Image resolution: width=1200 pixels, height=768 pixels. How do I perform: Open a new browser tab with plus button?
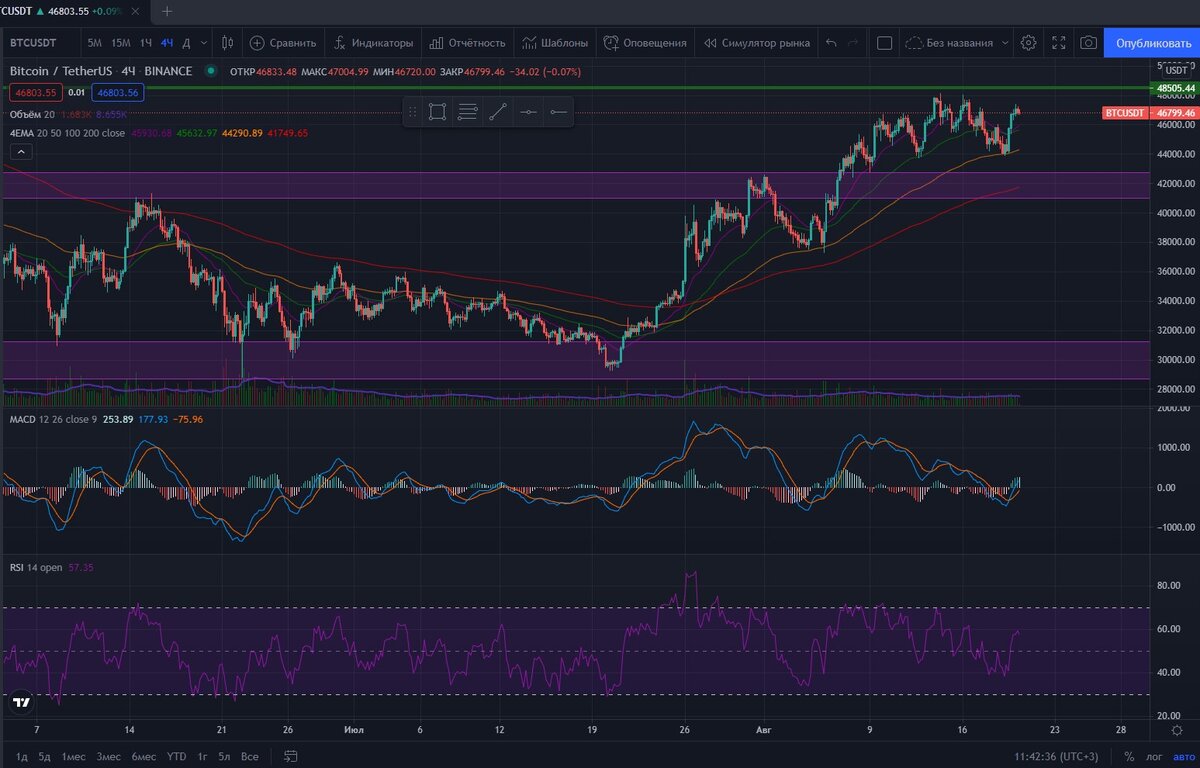point(167,12)
